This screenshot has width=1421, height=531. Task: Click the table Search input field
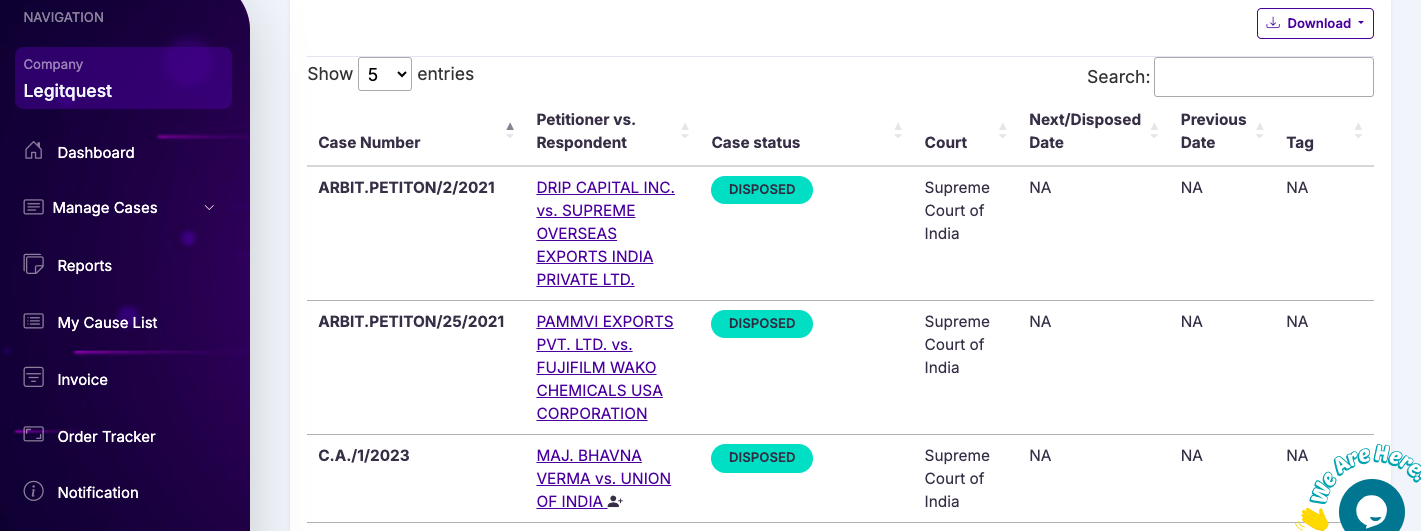1263,77
